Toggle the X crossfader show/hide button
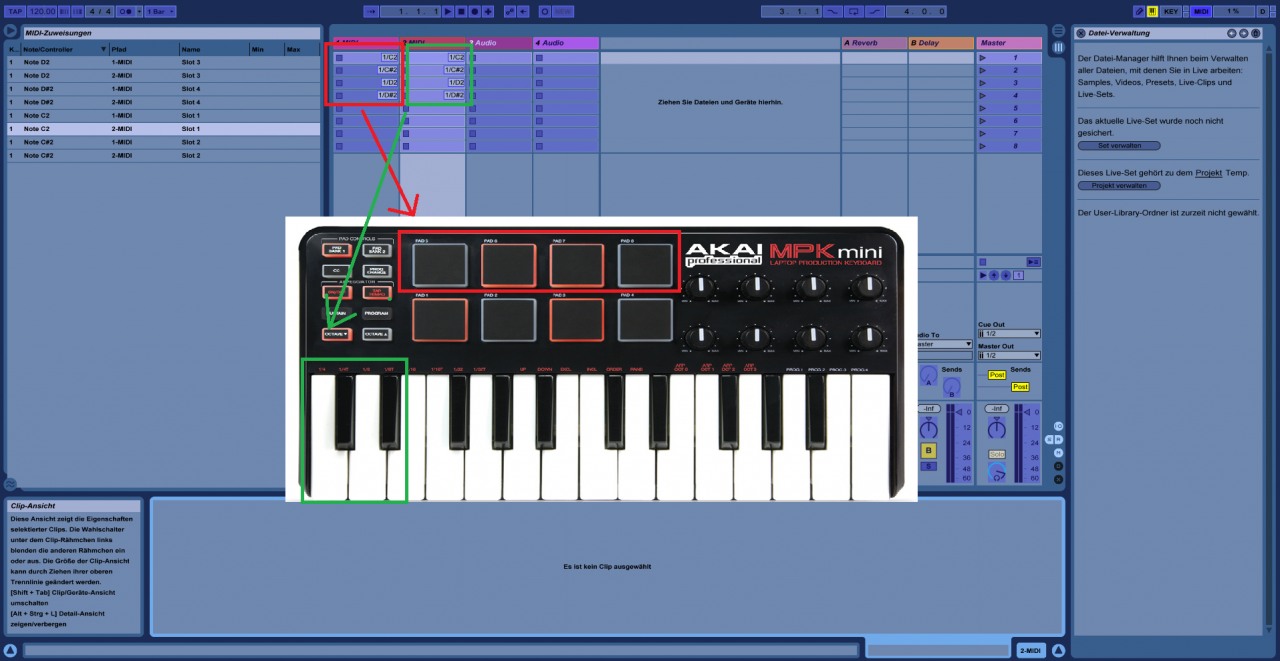1280x661 pixels. pyautogui.click(x=1058, y=479)
